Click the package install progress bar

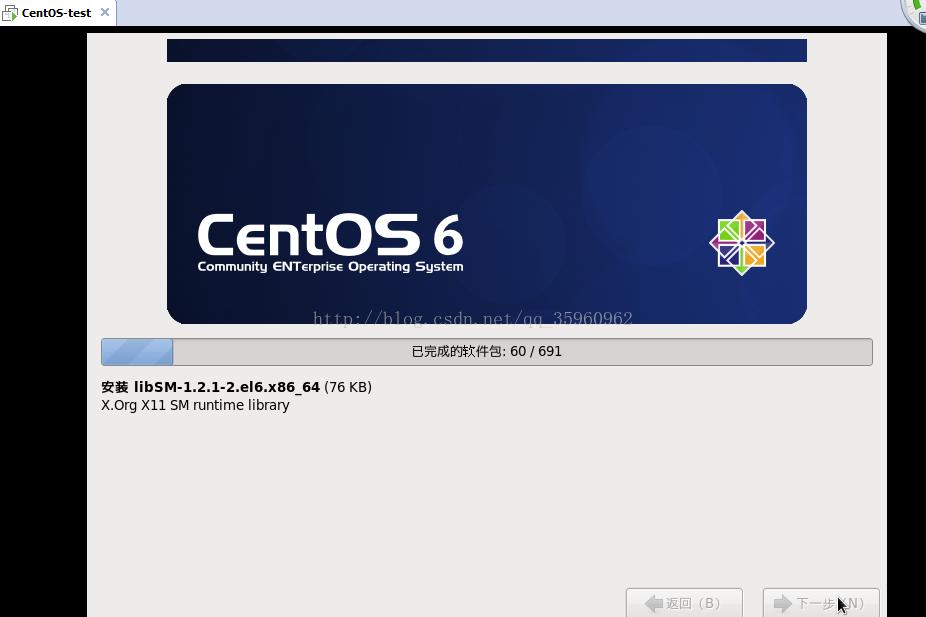coord(487,352)
